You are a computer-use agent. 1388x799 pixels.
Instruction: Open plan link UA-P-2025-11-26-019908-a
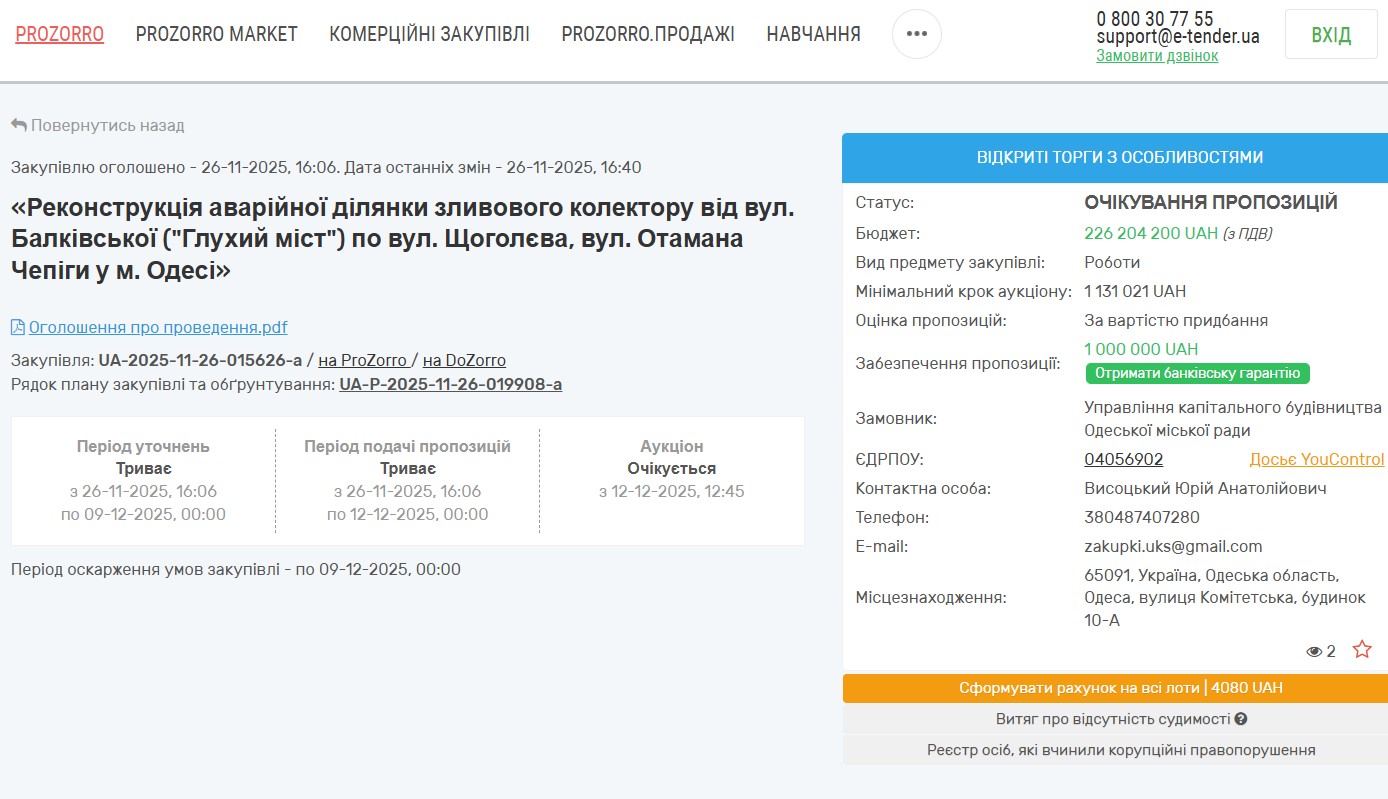[450, 384]
